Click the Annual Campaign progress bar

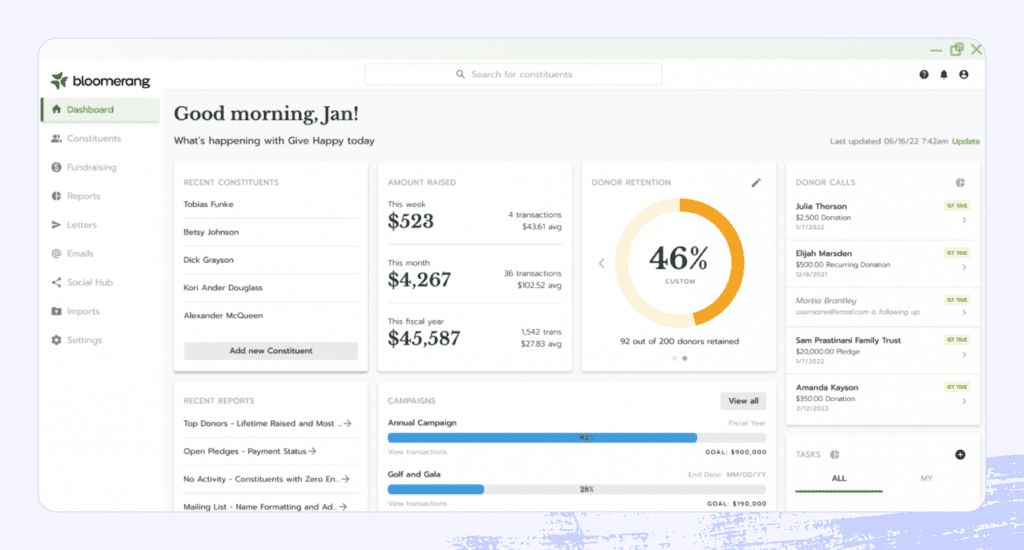[576, 438]
